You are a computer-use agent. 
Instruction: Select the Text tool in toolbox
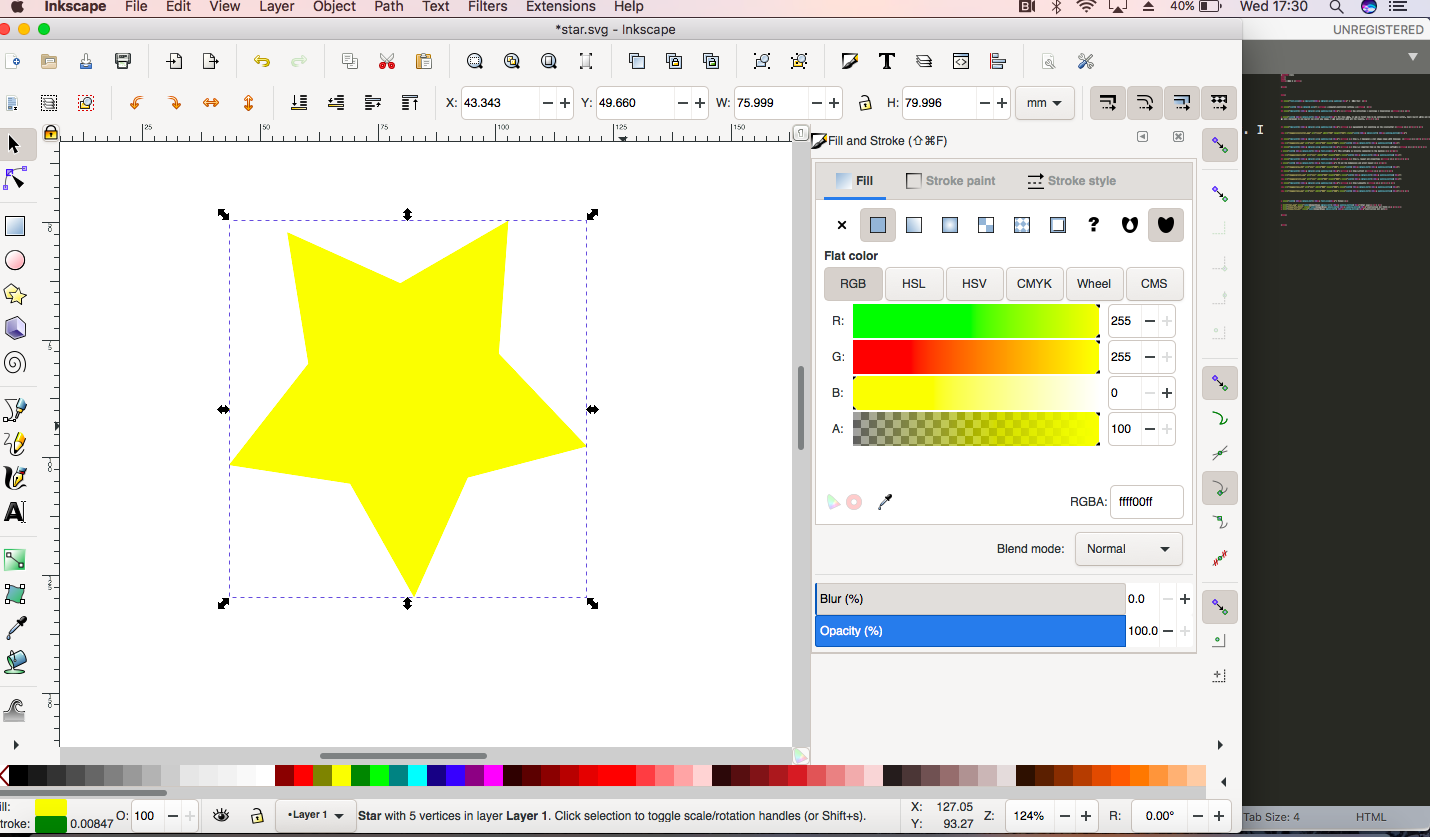click(15, 512)
